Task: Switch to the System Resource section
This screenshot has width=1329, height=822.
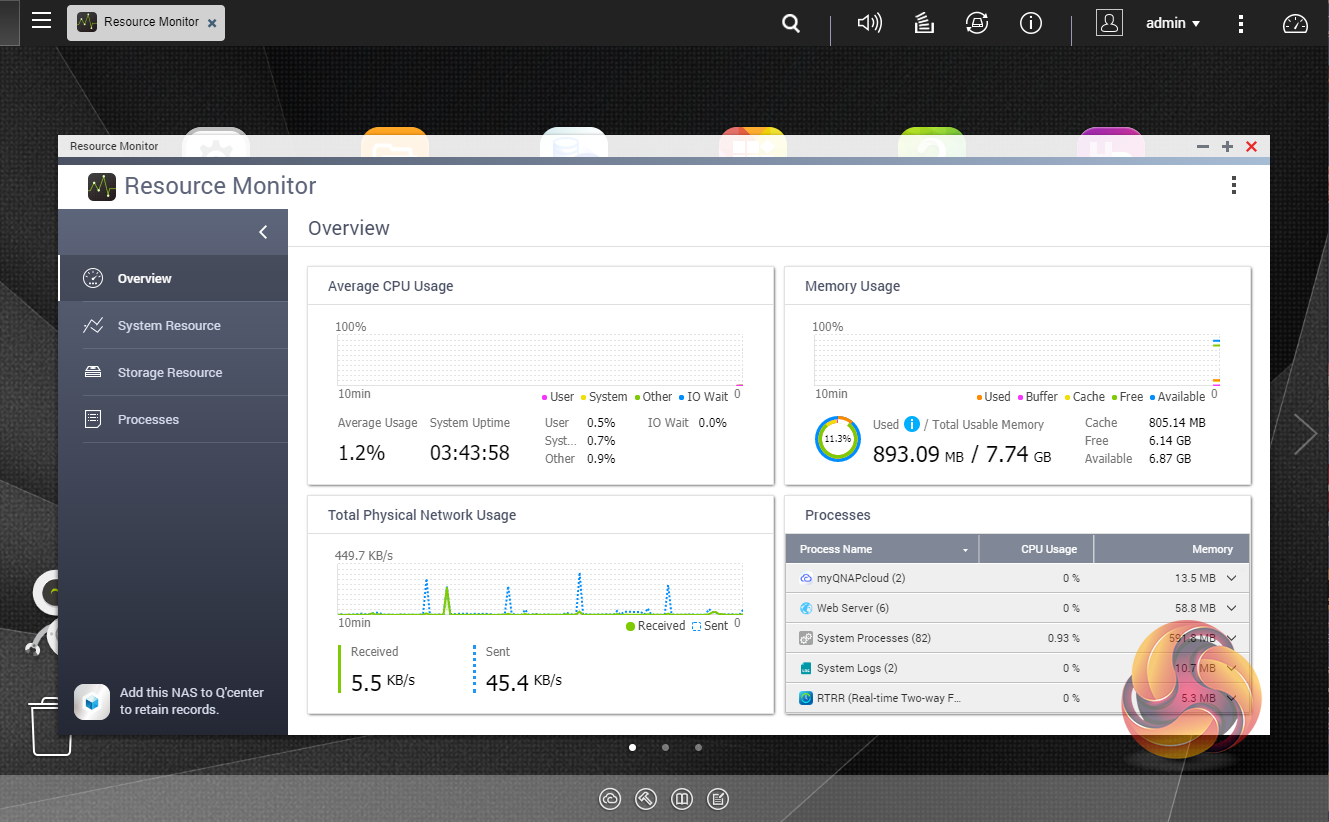Action: click(x=169, y=326)
